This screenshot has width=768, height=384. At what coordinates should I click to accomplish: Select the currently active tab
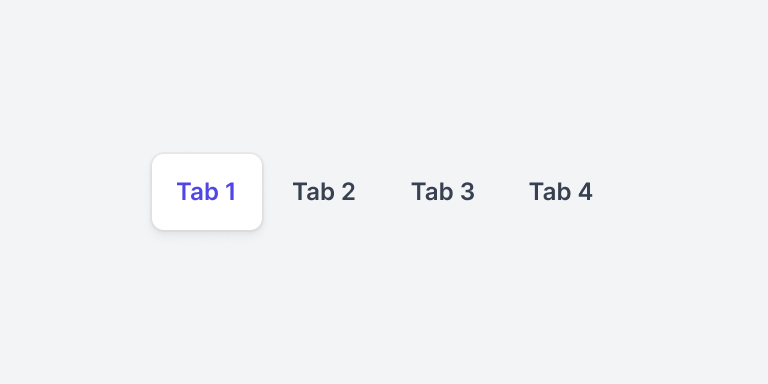click(207, 192)
